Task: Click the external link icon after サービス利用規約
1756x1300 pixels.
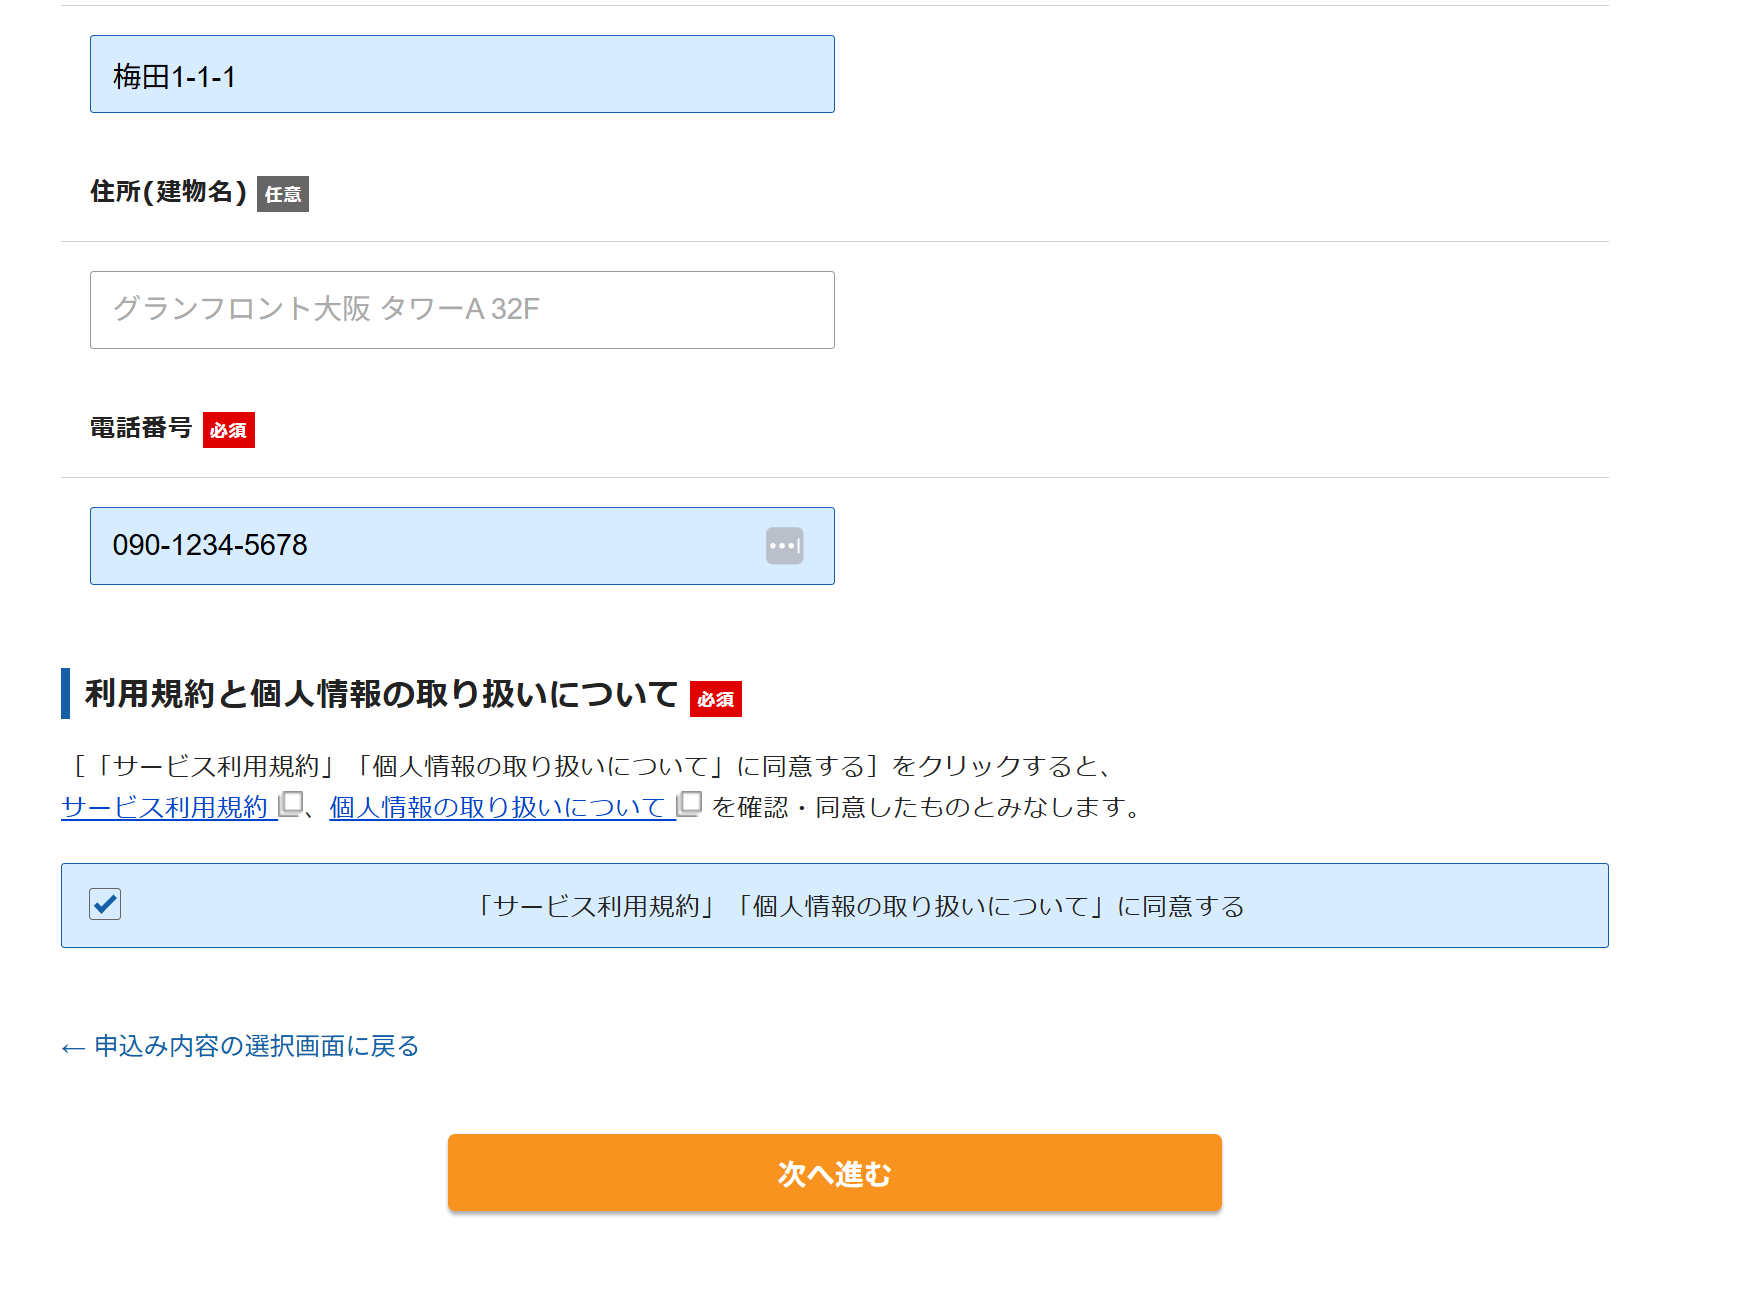Action: pos(291,804)
